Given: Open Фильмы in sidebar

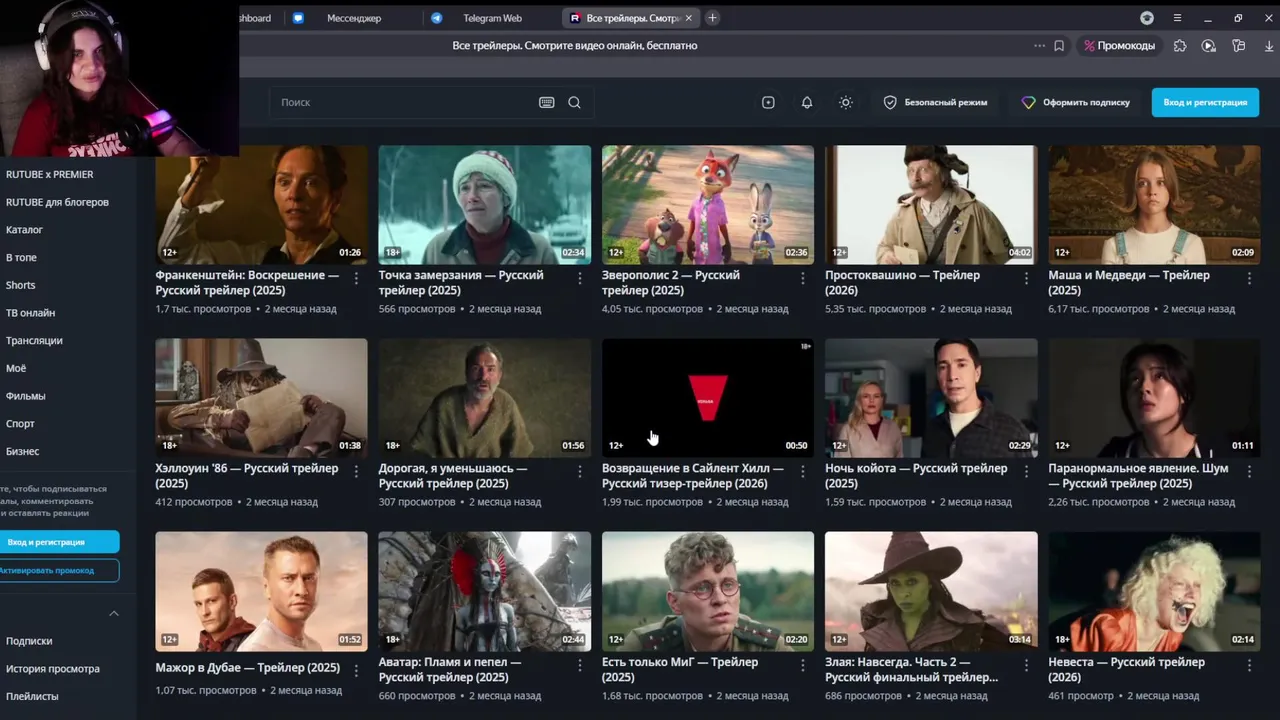Looking at the screenshot, I should coord(26,396).
